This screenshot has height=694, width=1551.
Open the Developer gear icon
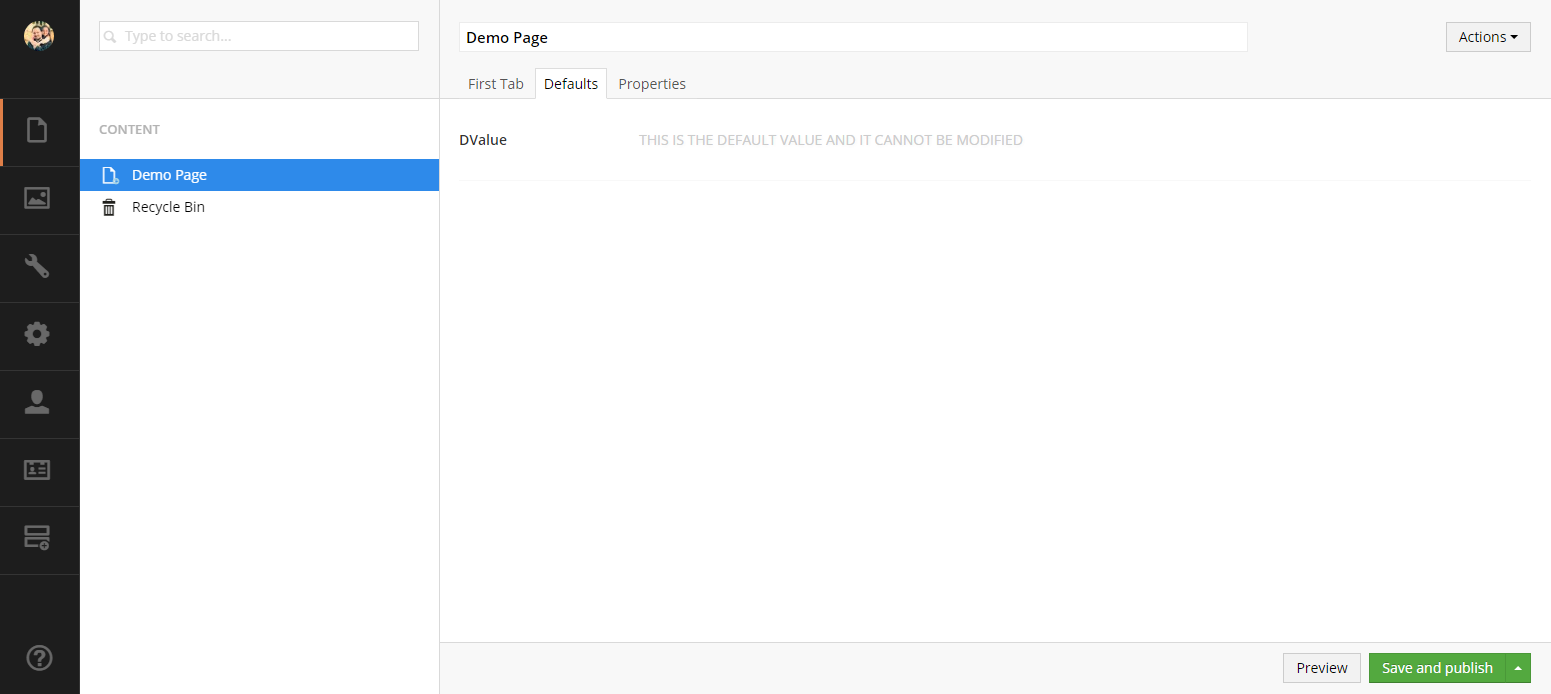tap(37, 334)
